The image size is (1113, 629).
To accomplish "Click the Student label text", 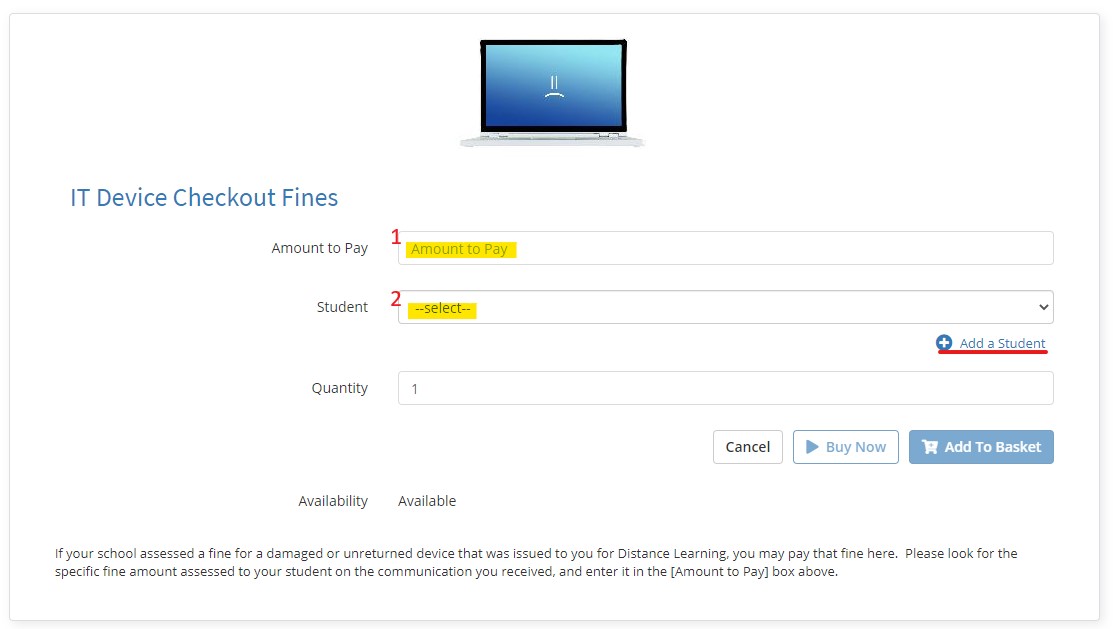I will [x=342, y=307].
